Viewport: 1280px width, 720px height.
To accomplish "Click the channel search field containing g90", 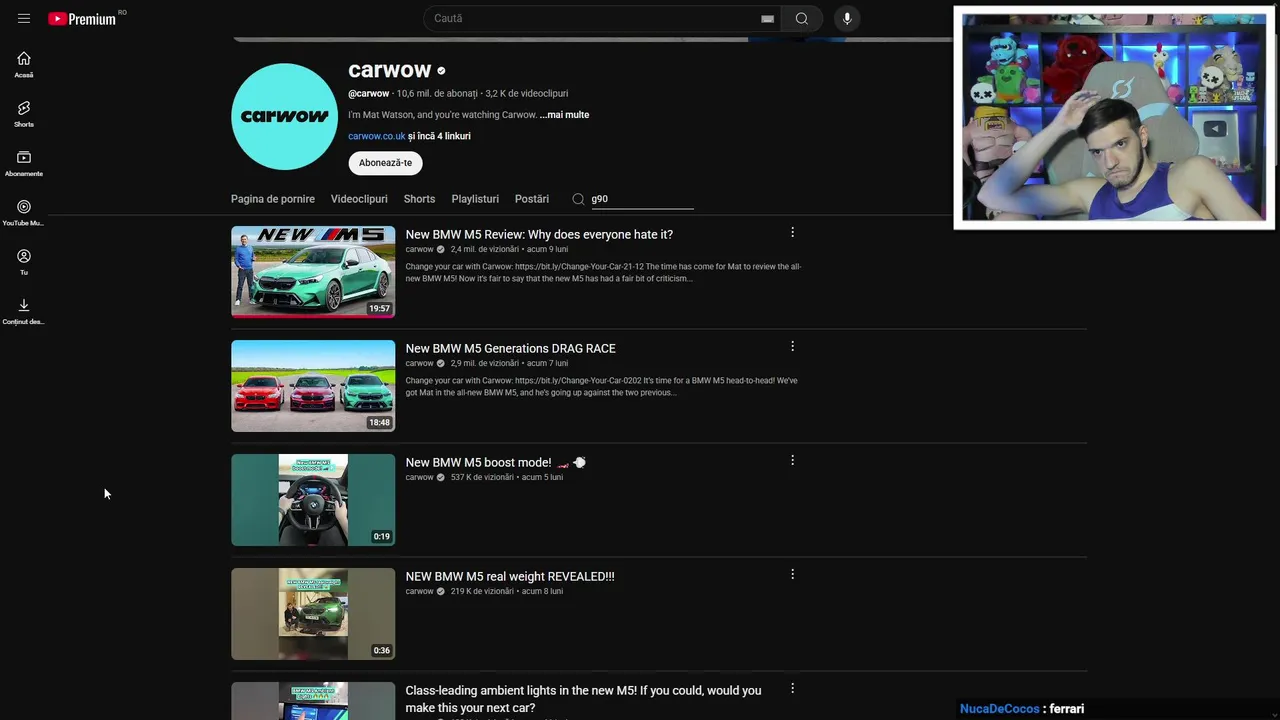I will (642, 199).
